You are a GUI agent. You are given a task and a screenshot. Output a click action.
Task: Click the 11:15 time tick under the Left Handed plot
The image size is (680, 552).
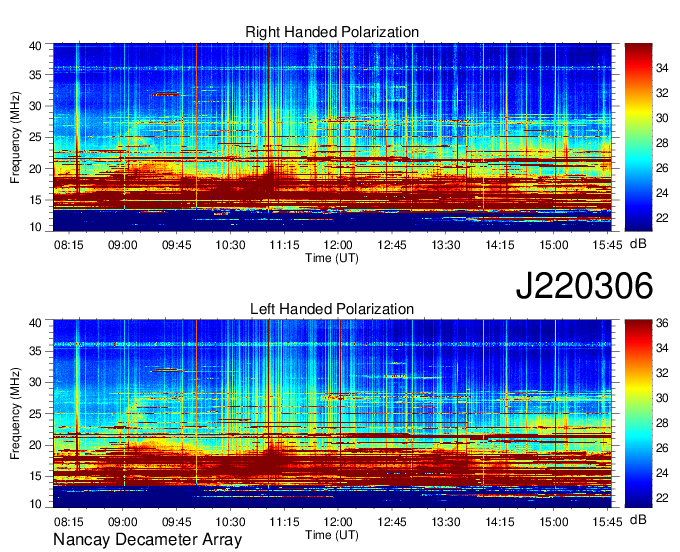coord(284,522)
